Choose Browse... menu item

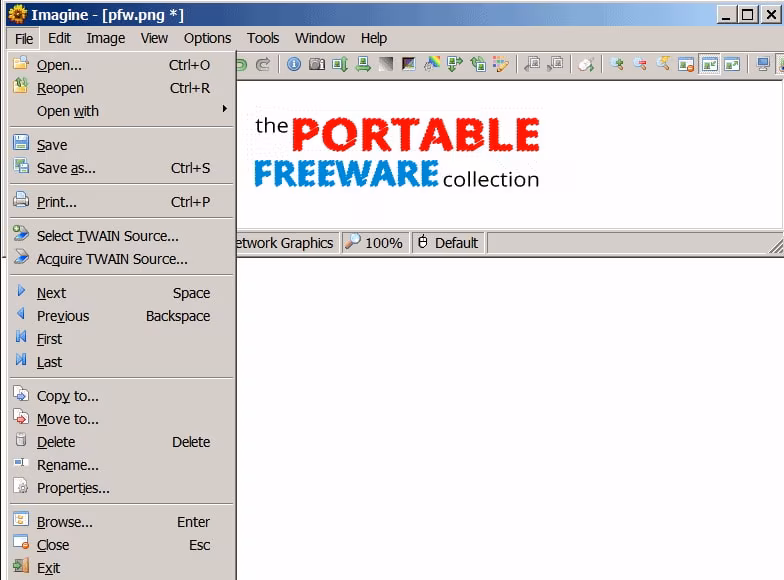click(x=122, y=522)
